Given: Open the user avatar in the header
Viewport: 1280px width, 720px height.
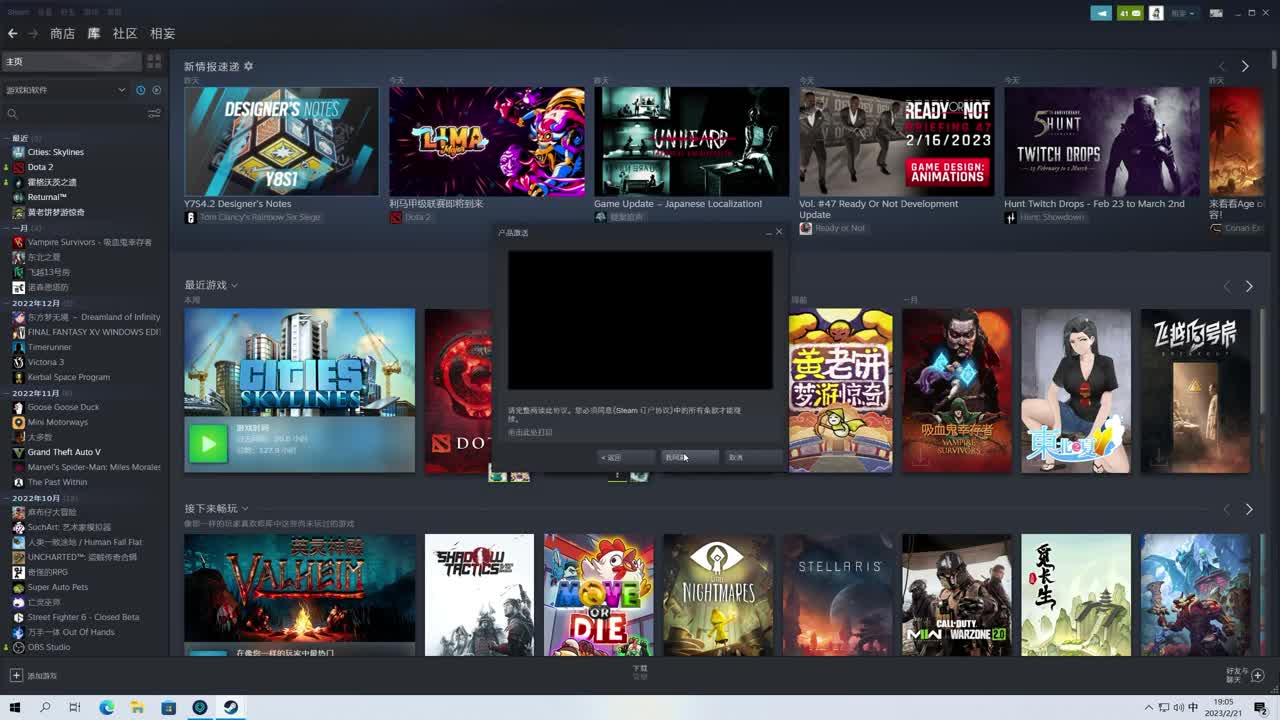Looking at the screenshot, I should (1156, 13).
